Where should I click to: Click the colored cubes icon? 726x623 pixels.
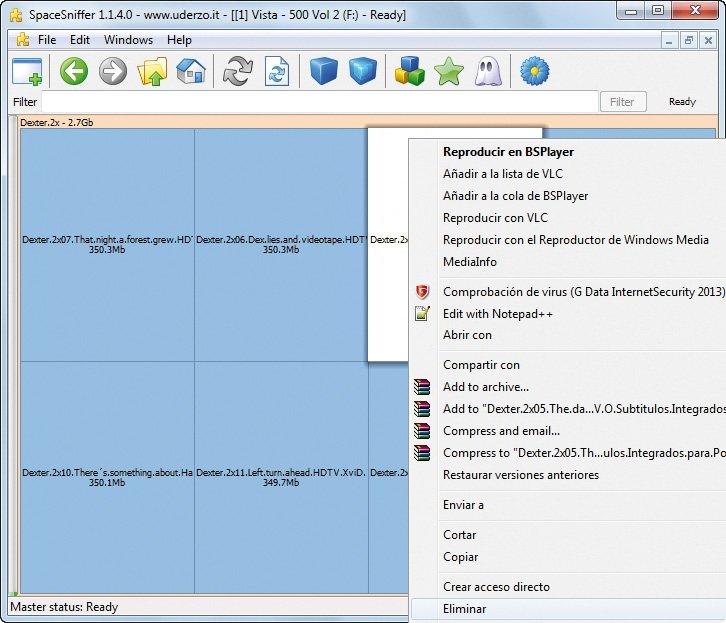[x=409, y=71]
